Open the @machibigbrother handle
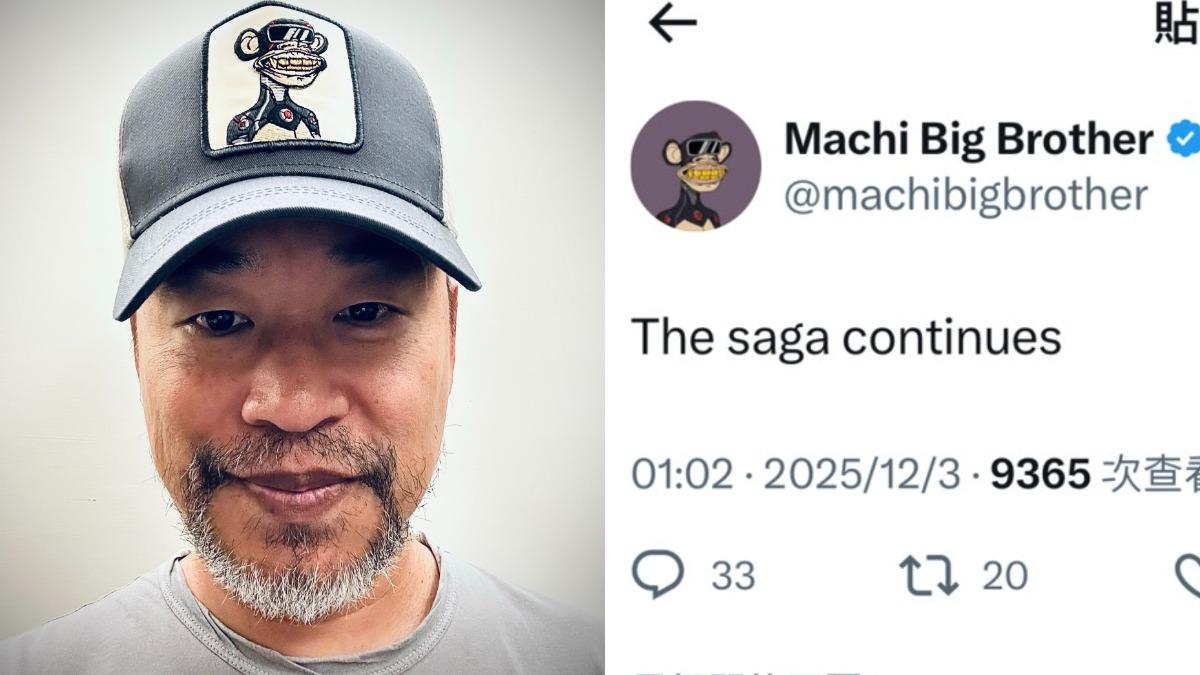 [x=965, y=195]
